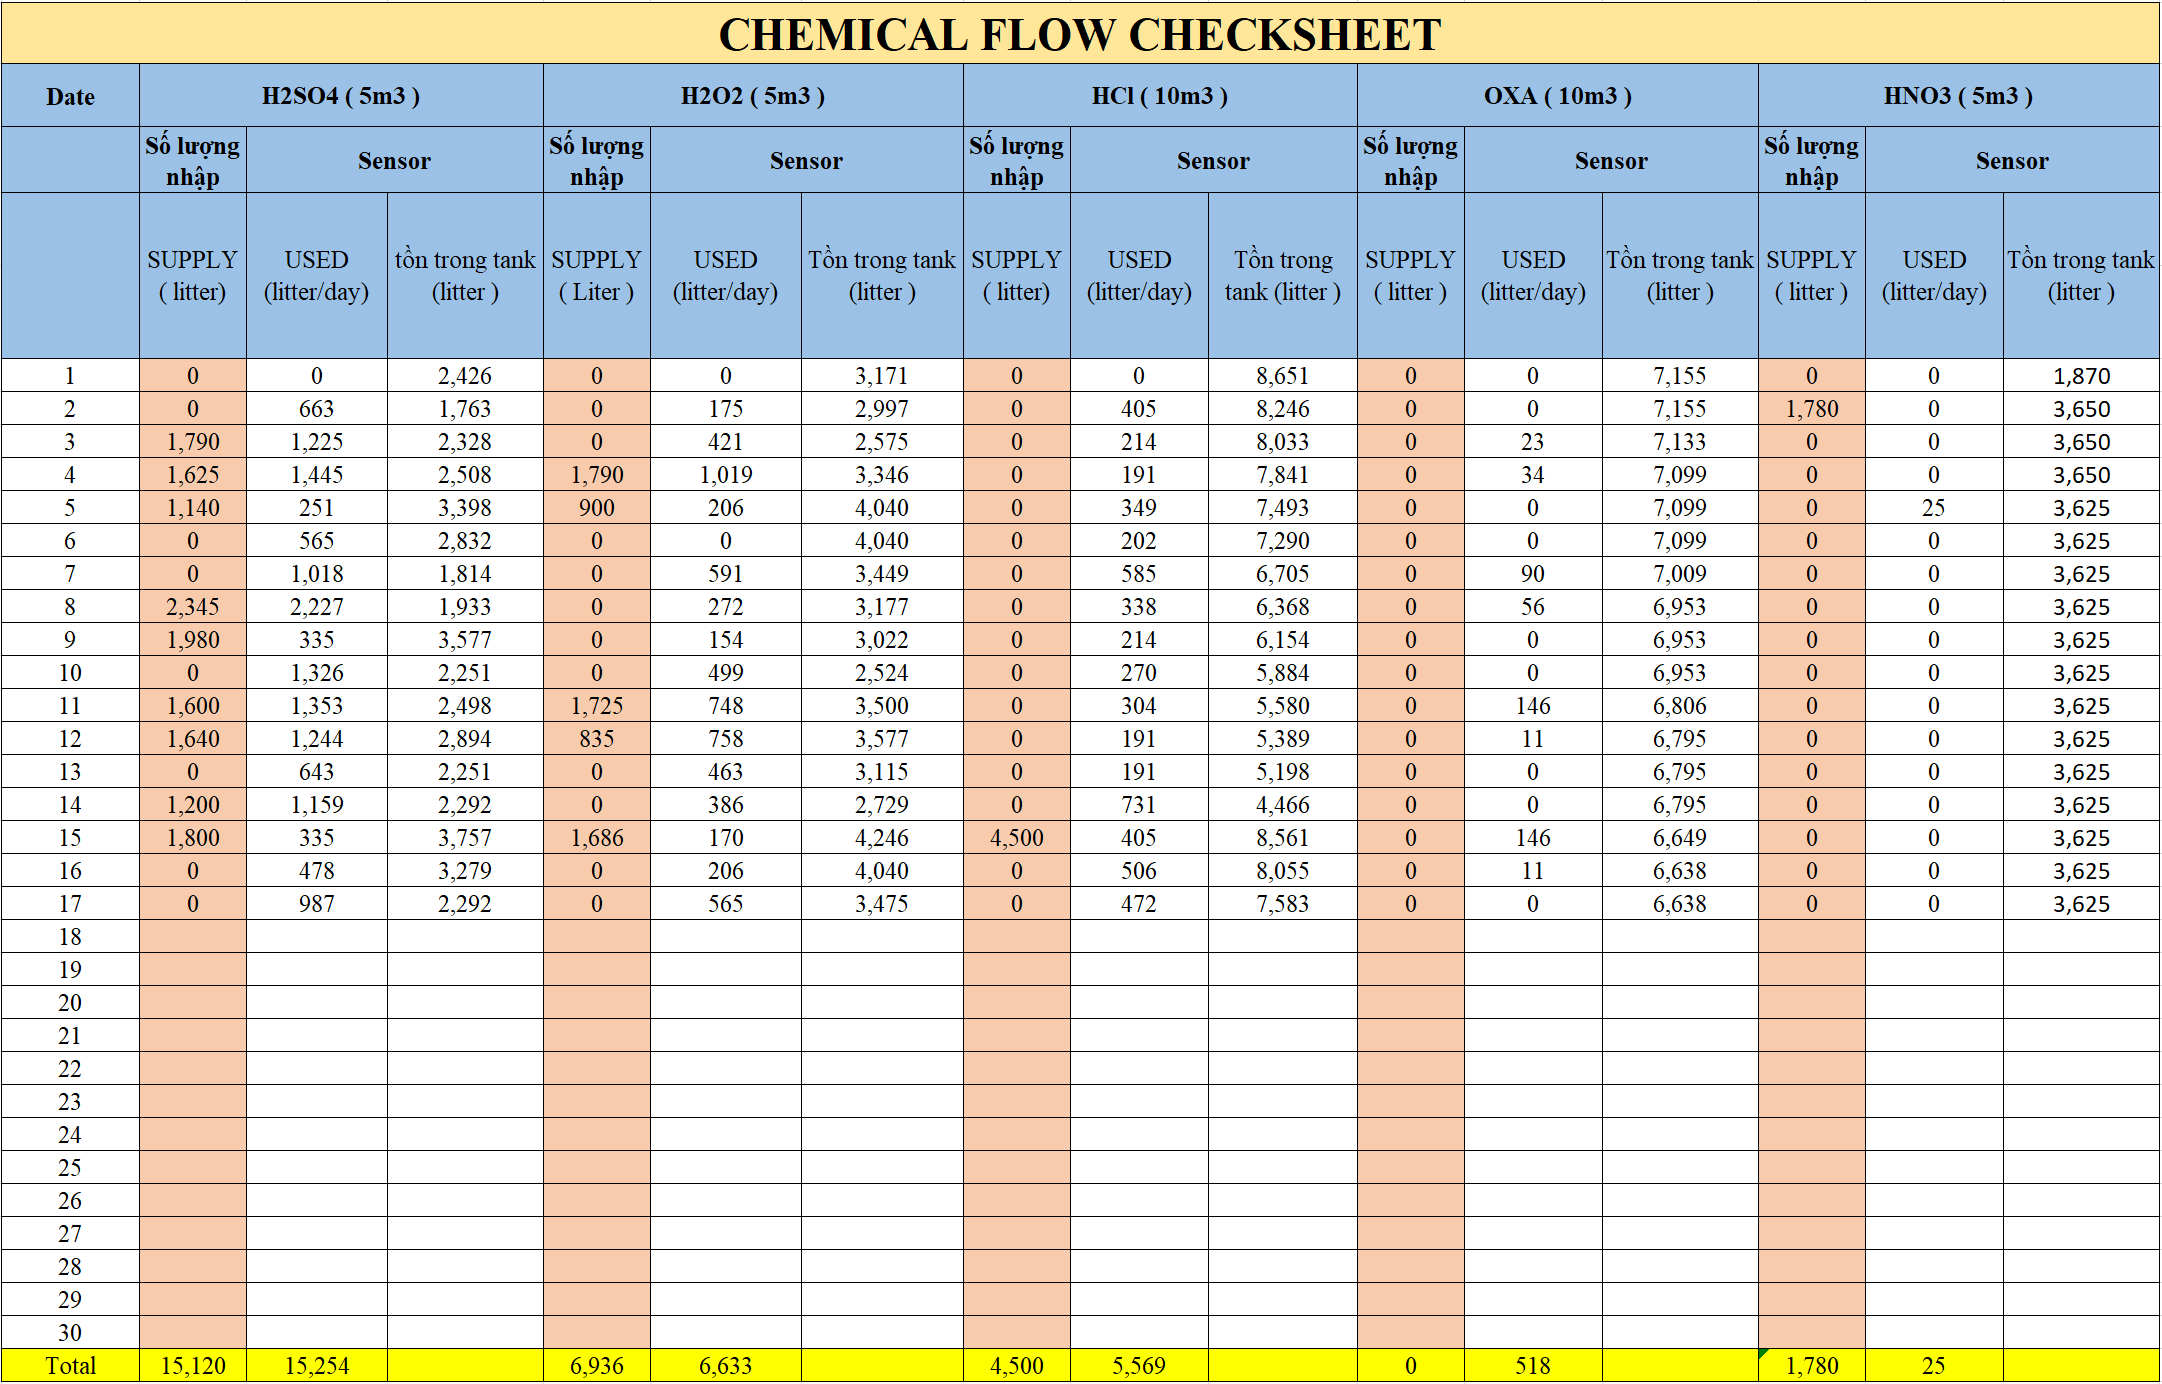
Task: Click Số lượng nhập header under HCl
Action: click(1017, 160)
